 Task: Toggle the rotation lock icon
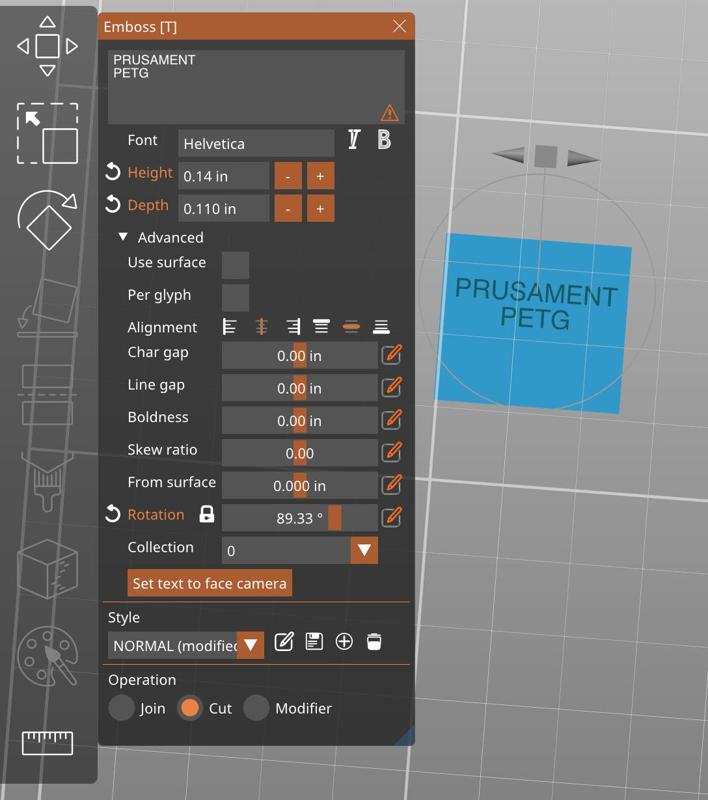pyautogui.click(x=207, y=514)
